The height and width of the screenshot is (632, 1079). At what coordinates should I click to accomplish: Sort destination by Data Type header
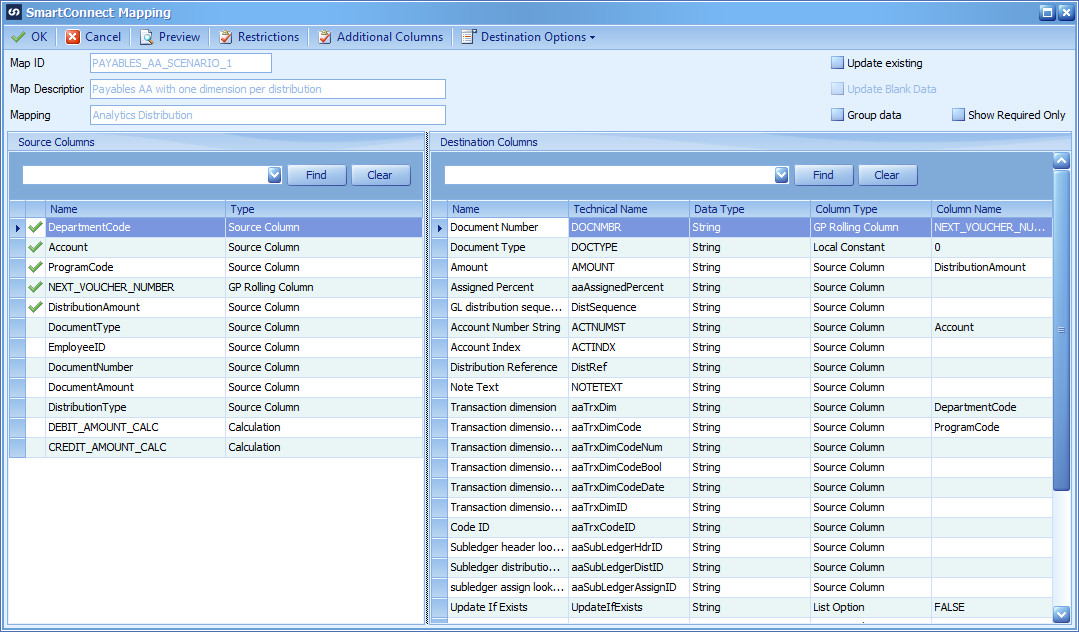(750, 209)
